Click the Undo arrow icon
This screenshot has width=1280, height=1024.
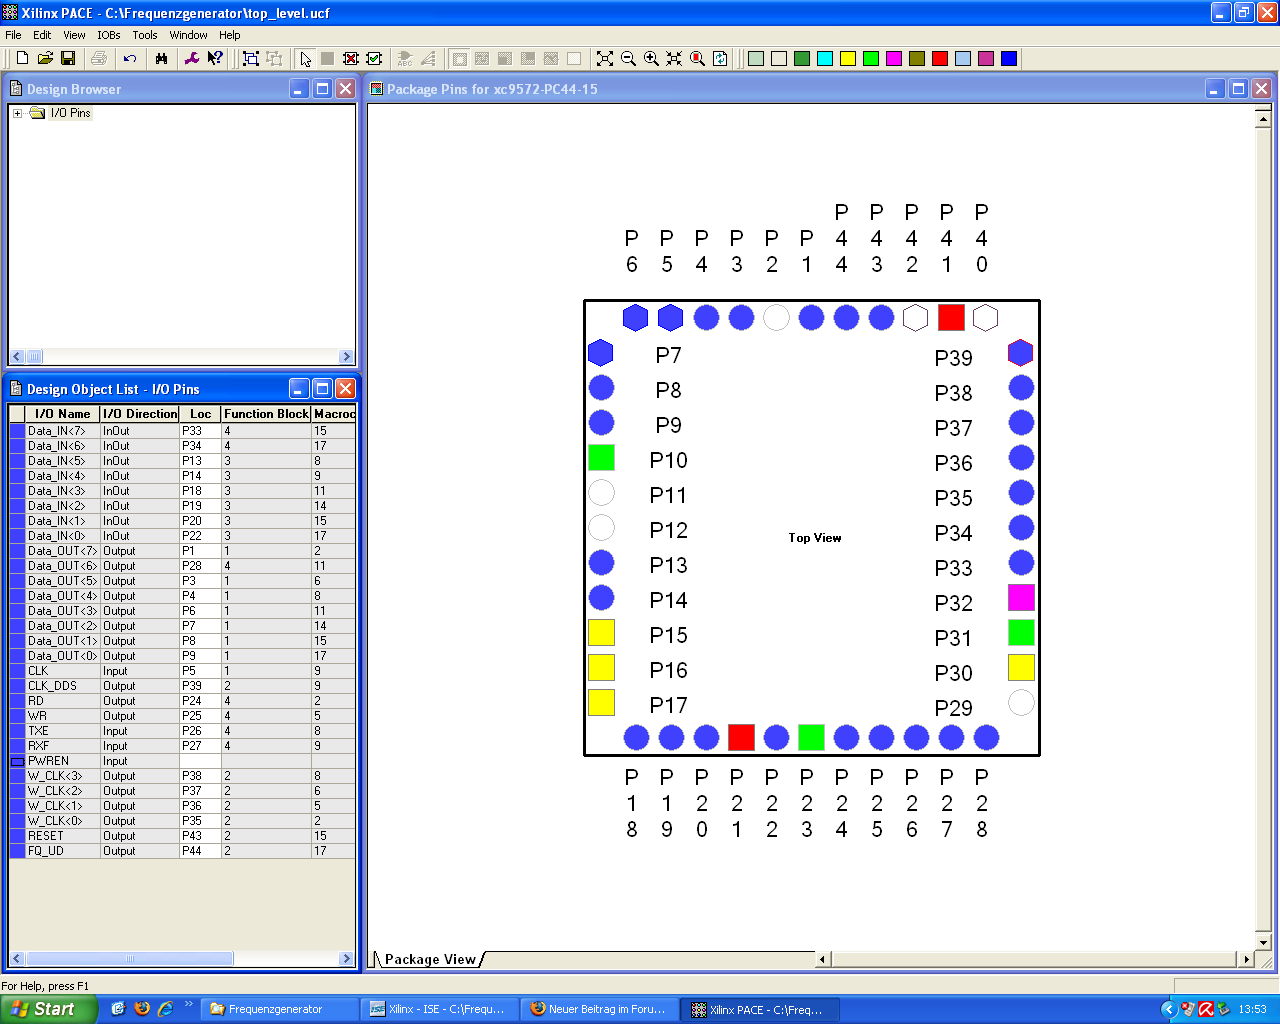coord(130,59)
